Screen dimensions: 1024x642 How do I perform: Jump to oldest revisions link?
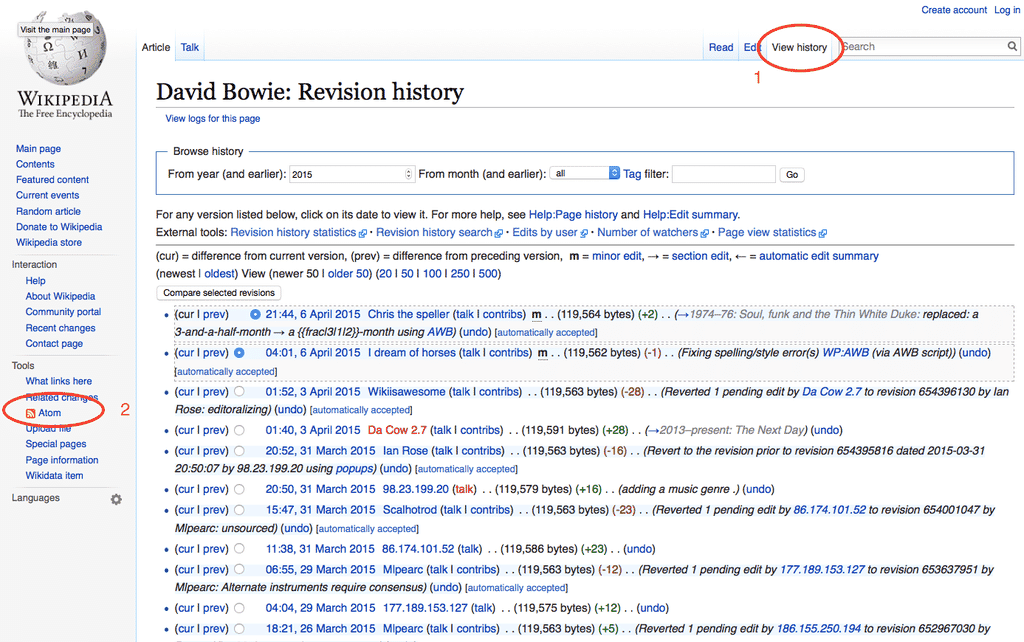click(219, 274)
